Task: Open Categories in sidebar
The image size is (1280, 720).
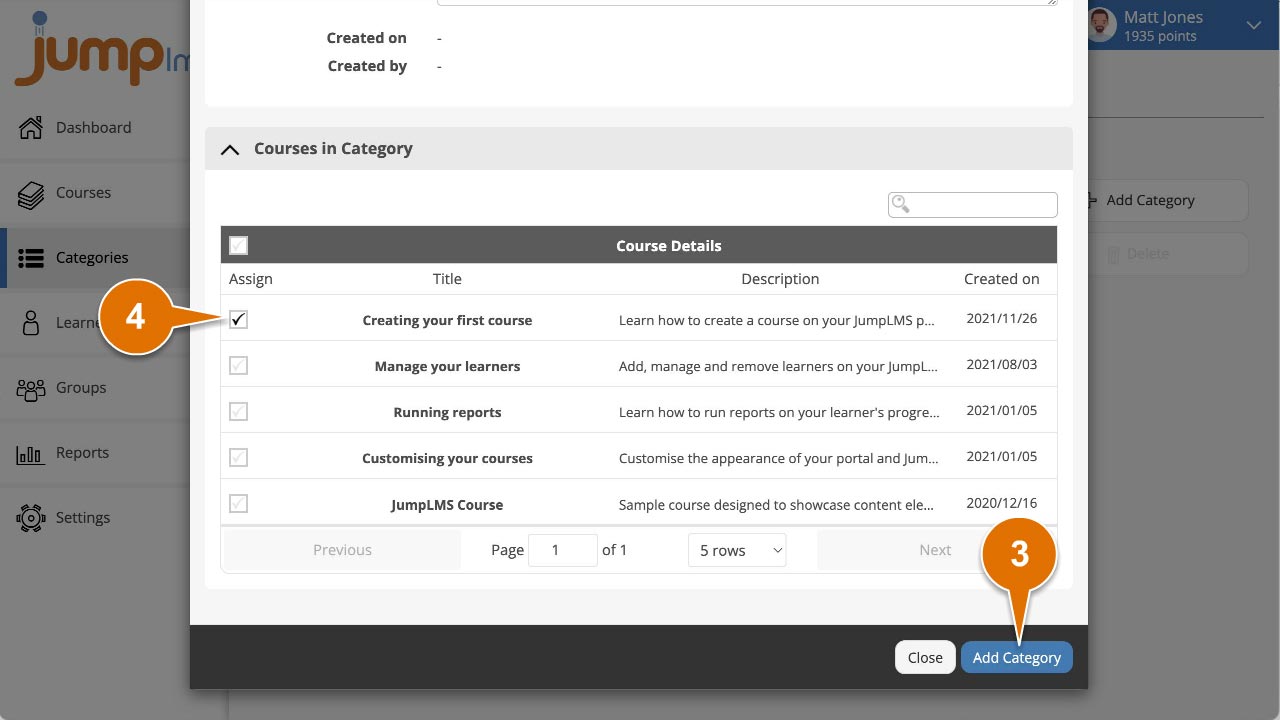Action: click(92, 257)
